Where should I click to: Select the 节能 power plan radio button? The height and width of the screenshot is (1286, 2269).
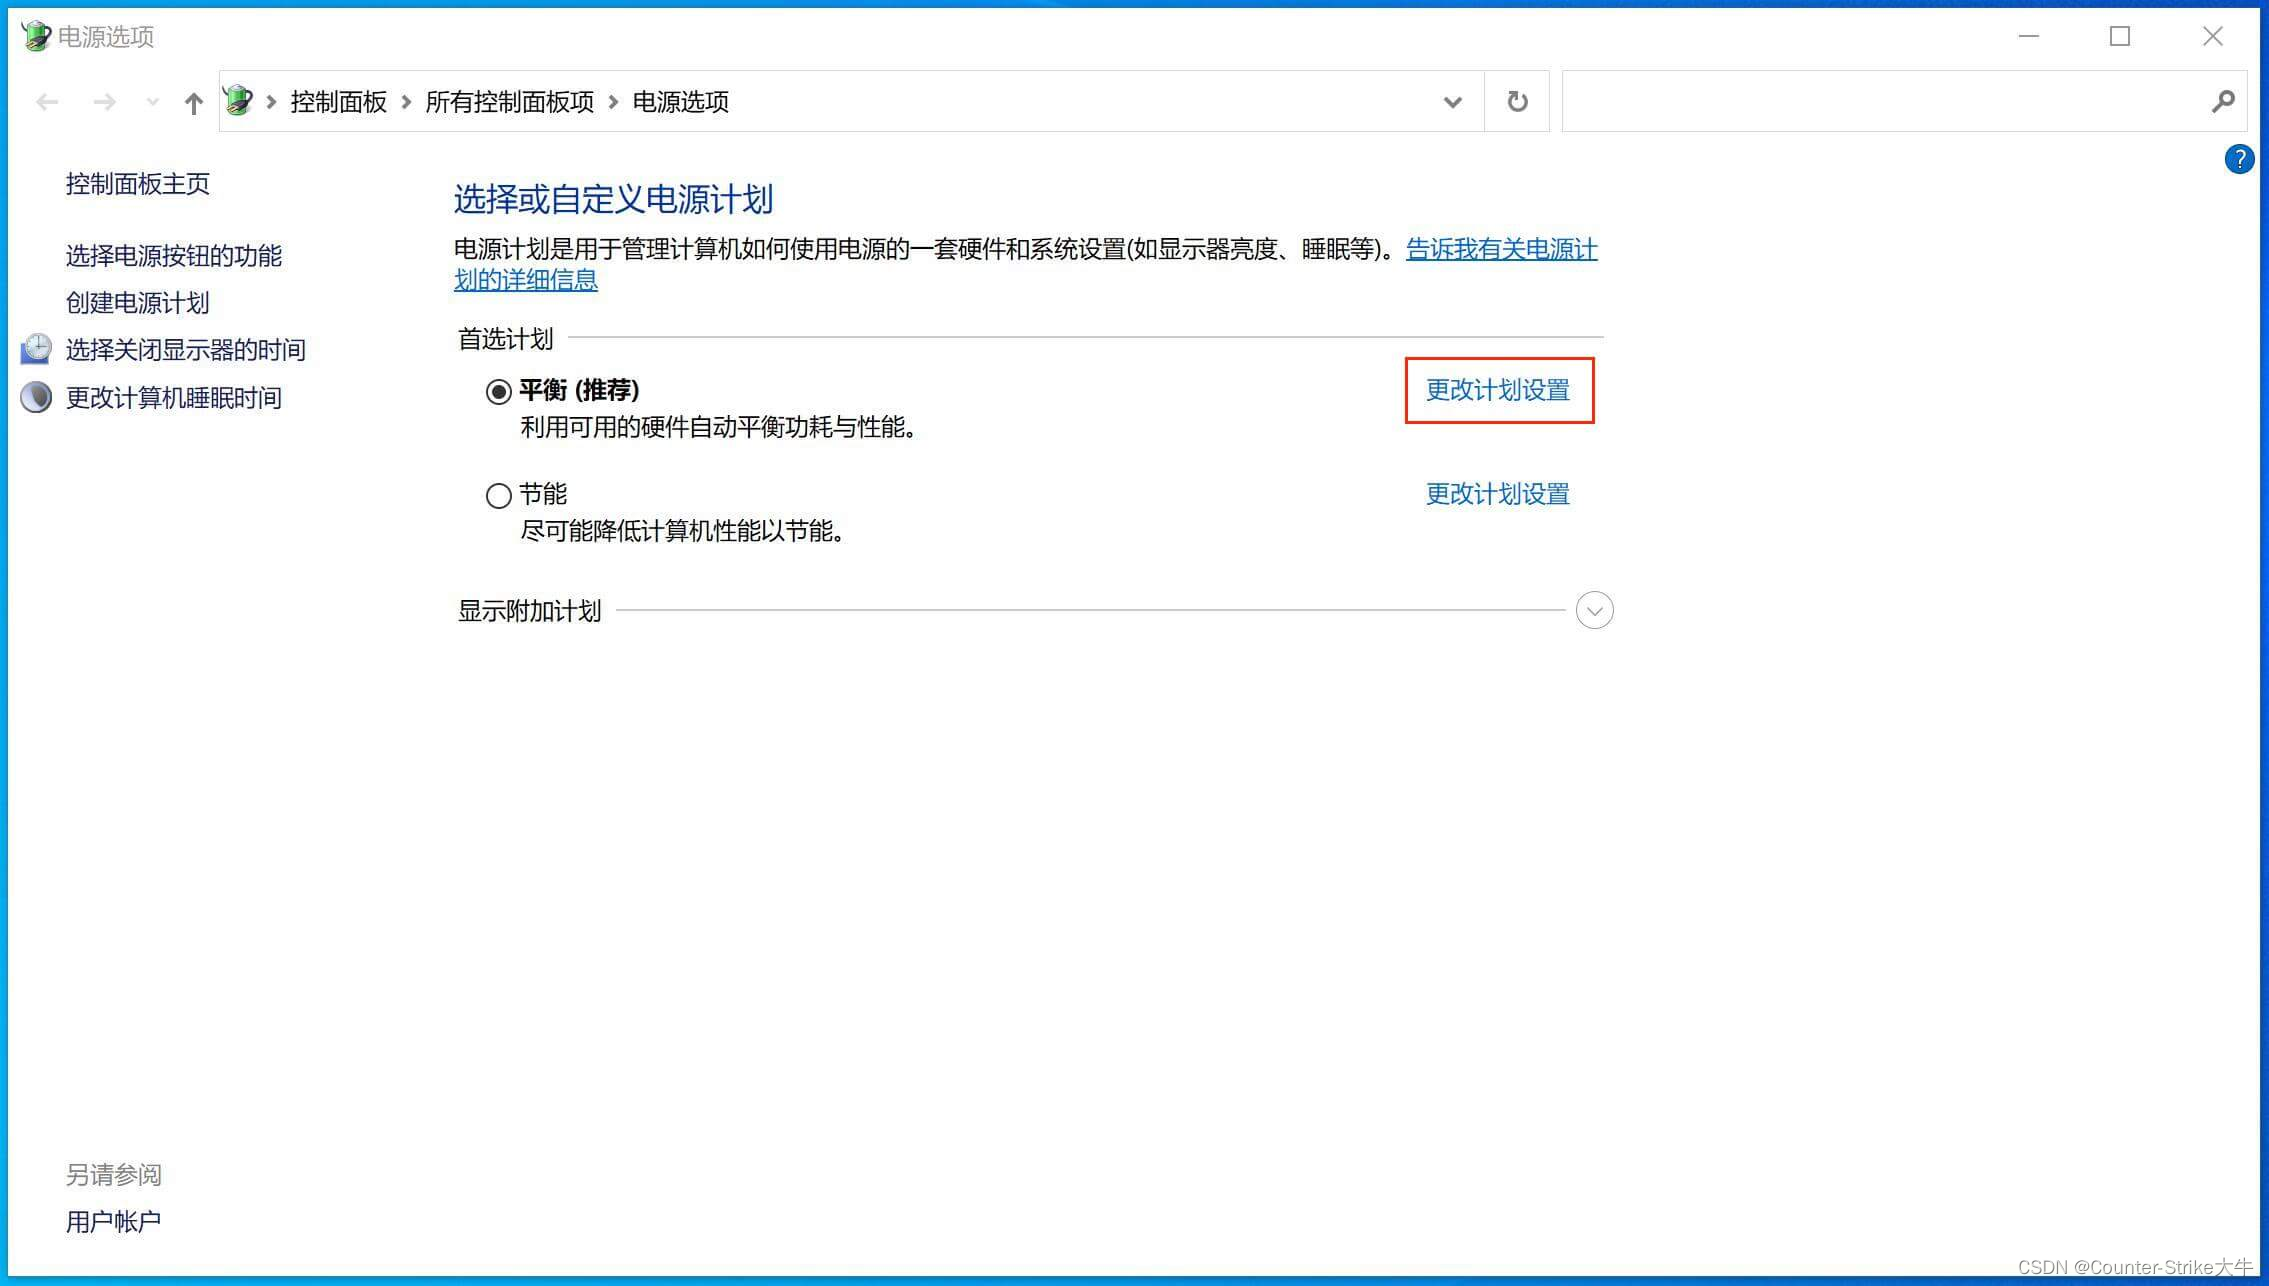pos(498,495)
